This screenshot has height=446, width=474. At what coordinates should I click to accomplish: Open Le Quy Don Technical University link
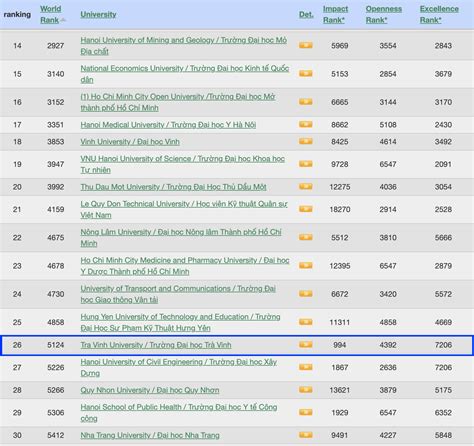(x=184, y=209)
